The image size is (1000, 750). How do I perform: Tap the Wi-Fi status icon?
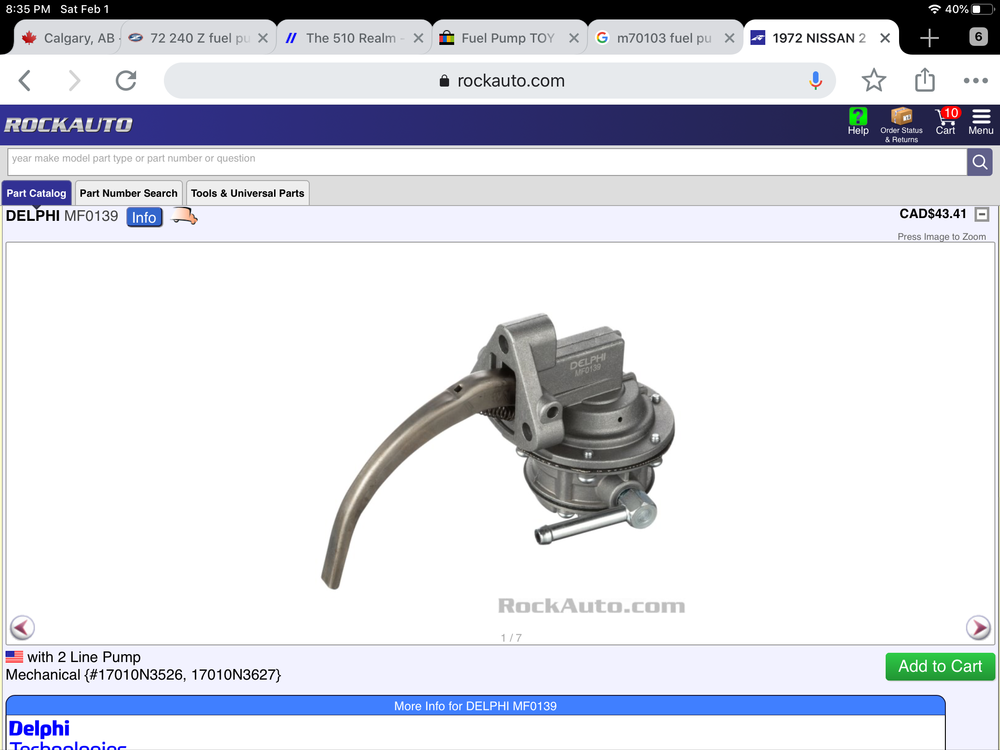[x=934, y=10]
